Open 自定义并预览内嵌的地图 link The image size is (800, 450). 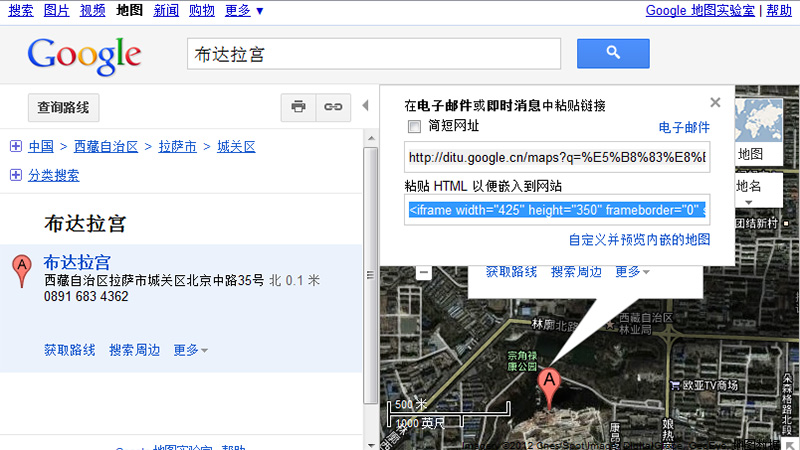639,239
